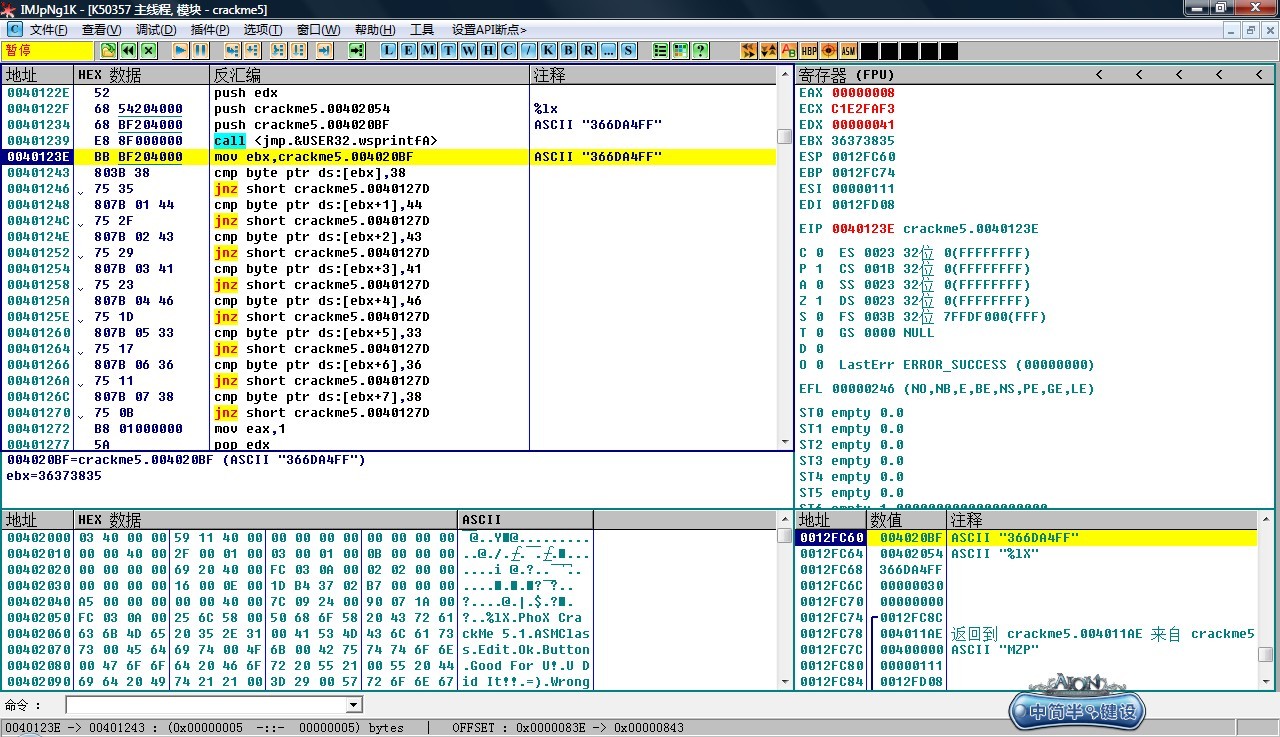Click the dump pane scroll-down arrow

point(785,682)
